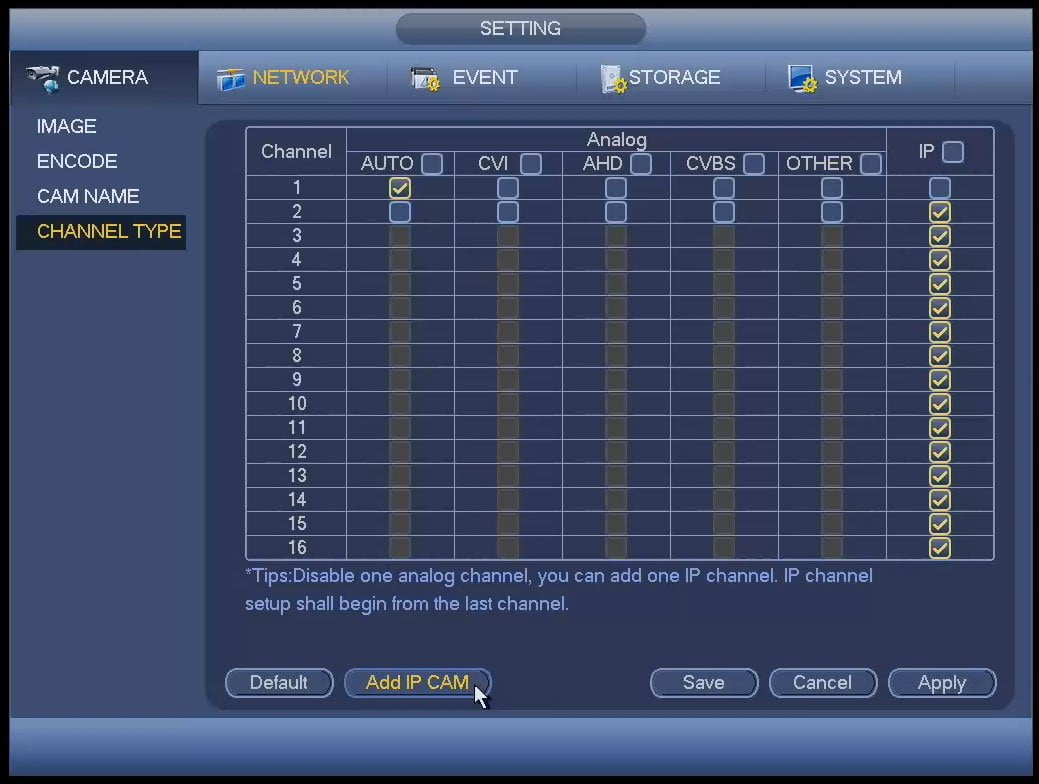This screenshot has height=784, width=1039.
Task: Click the SETTING title label
Action: 520,28
